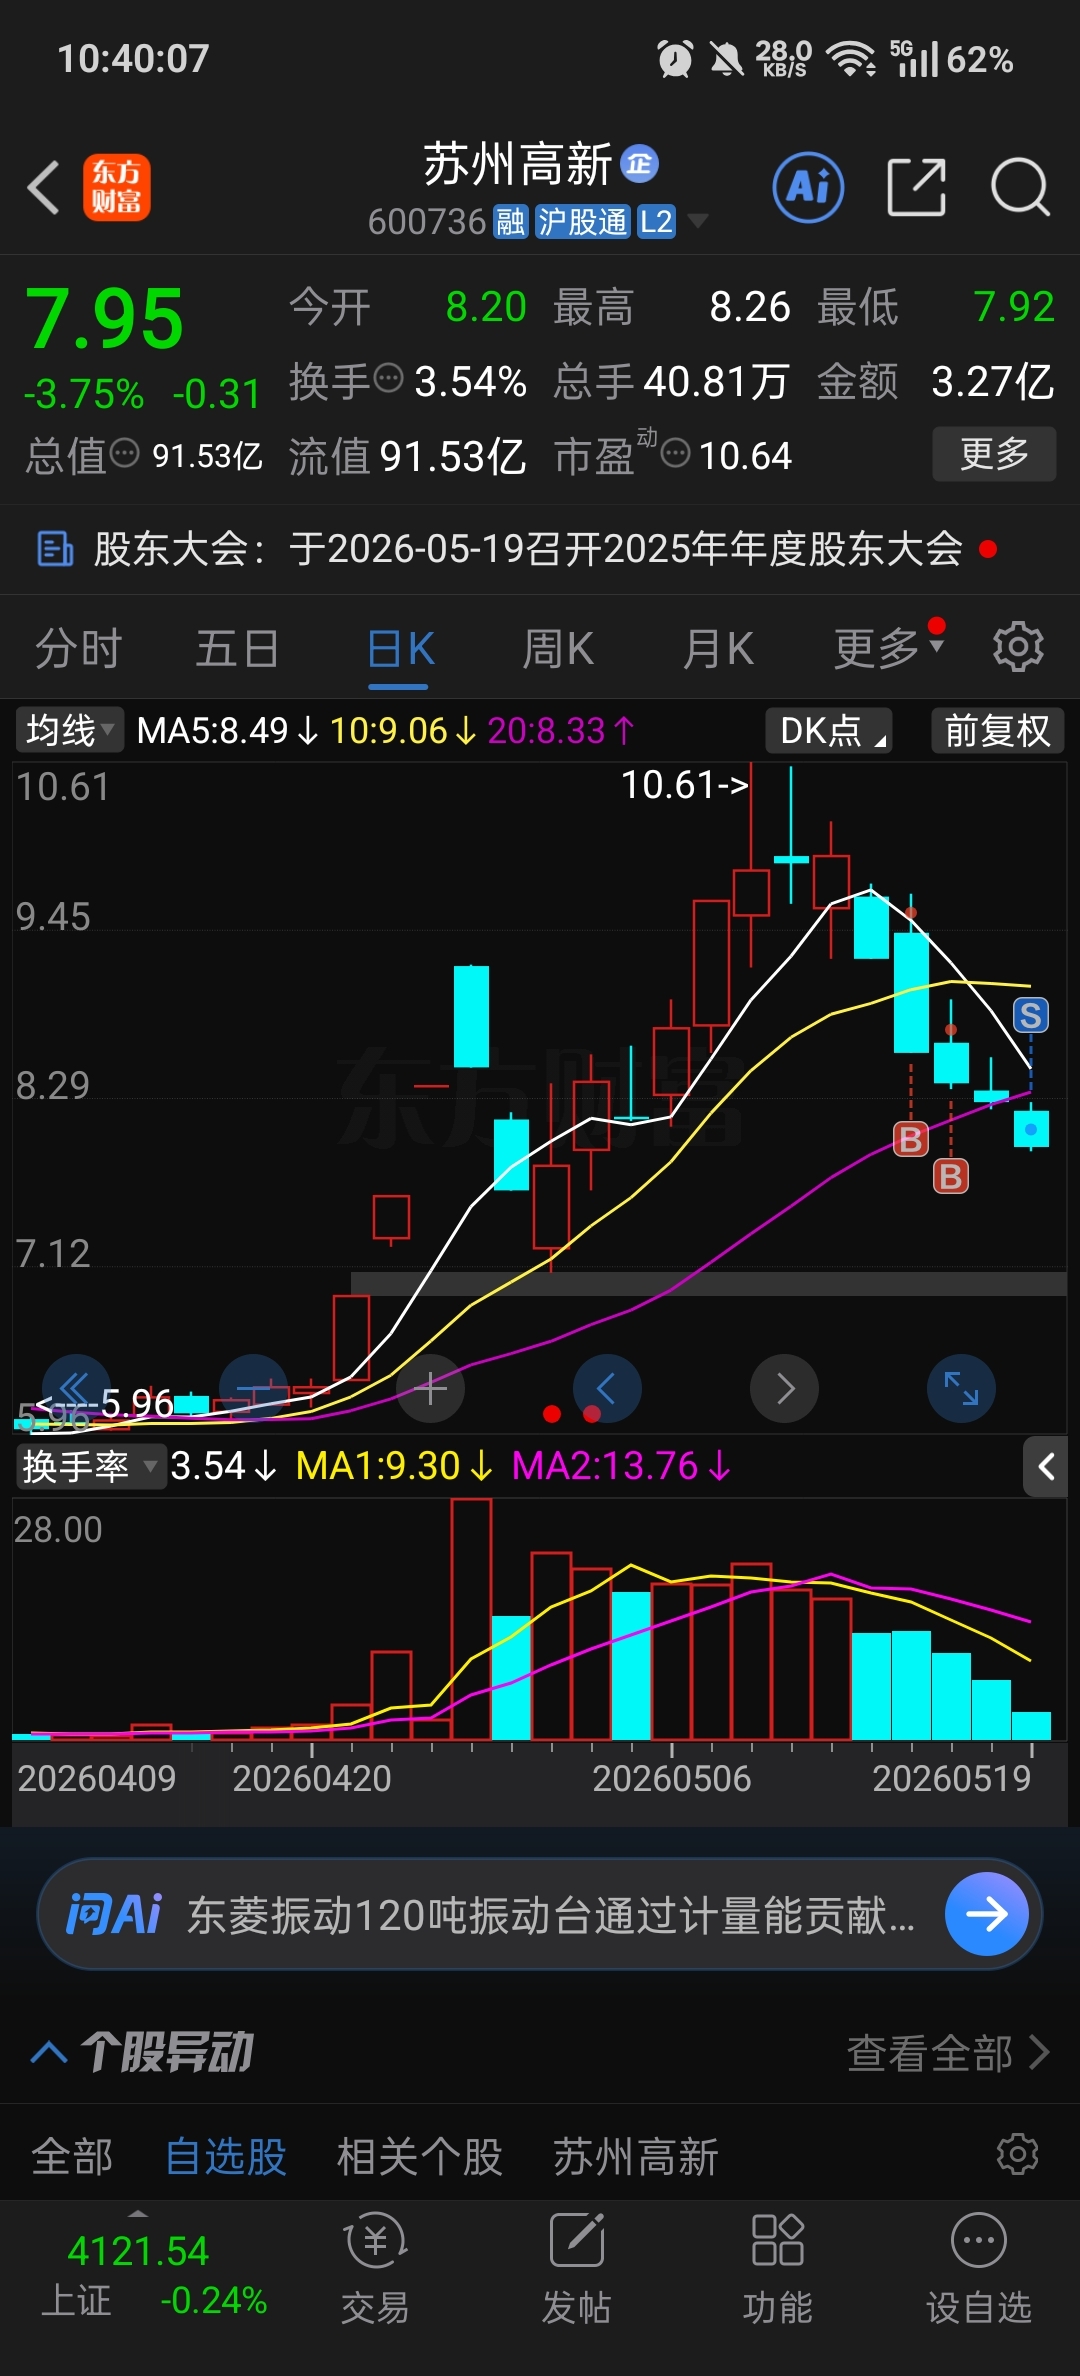Tap the 问Ai suggestion text

(551, 1915)
